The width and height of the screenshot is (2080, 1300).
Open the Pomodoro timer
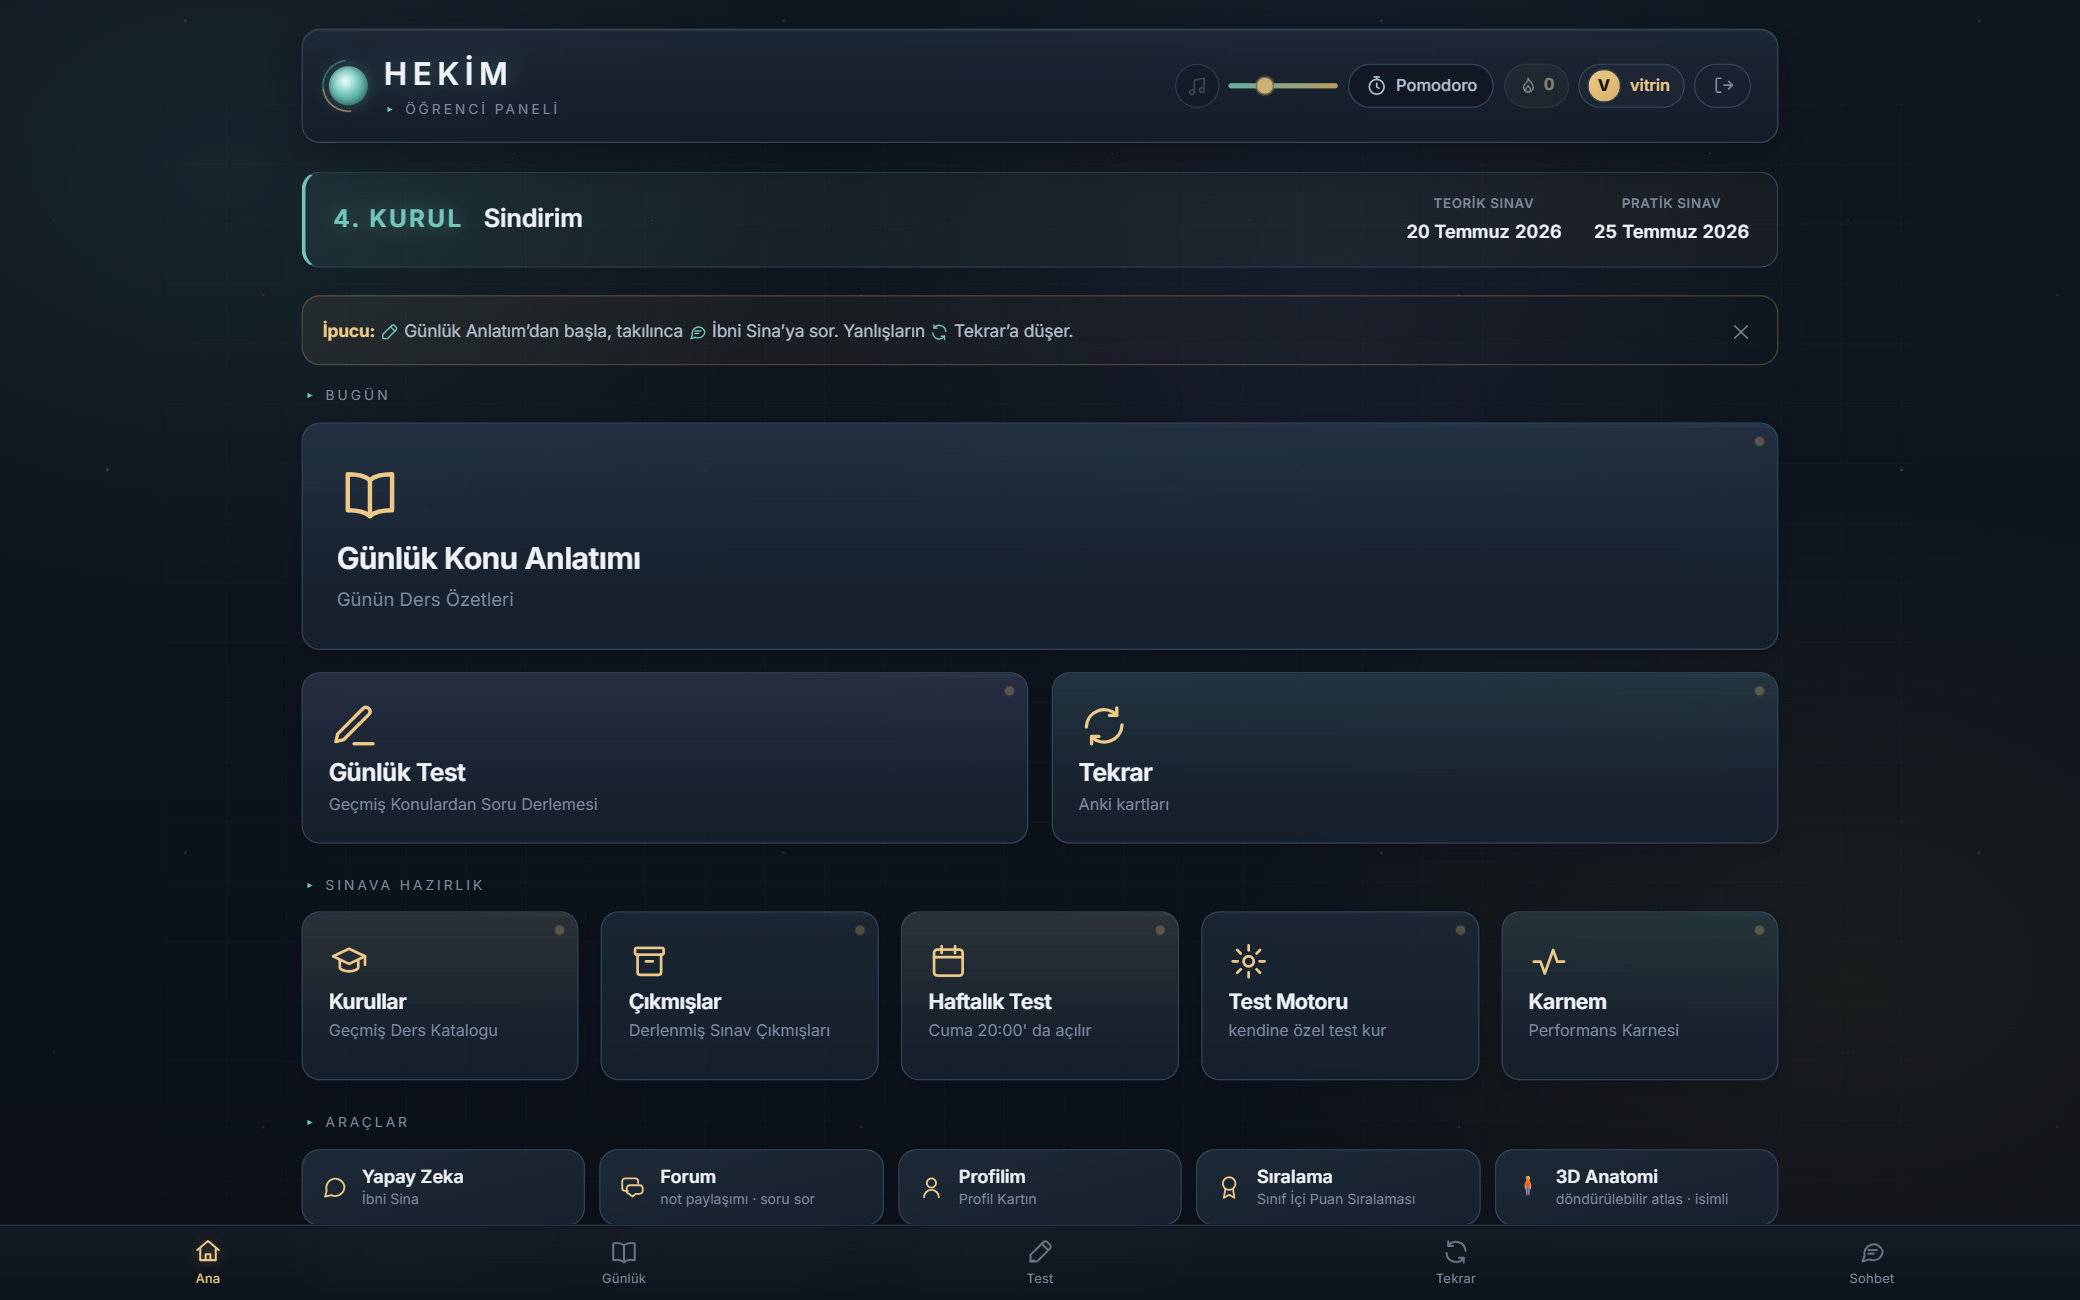point(1421,86)
